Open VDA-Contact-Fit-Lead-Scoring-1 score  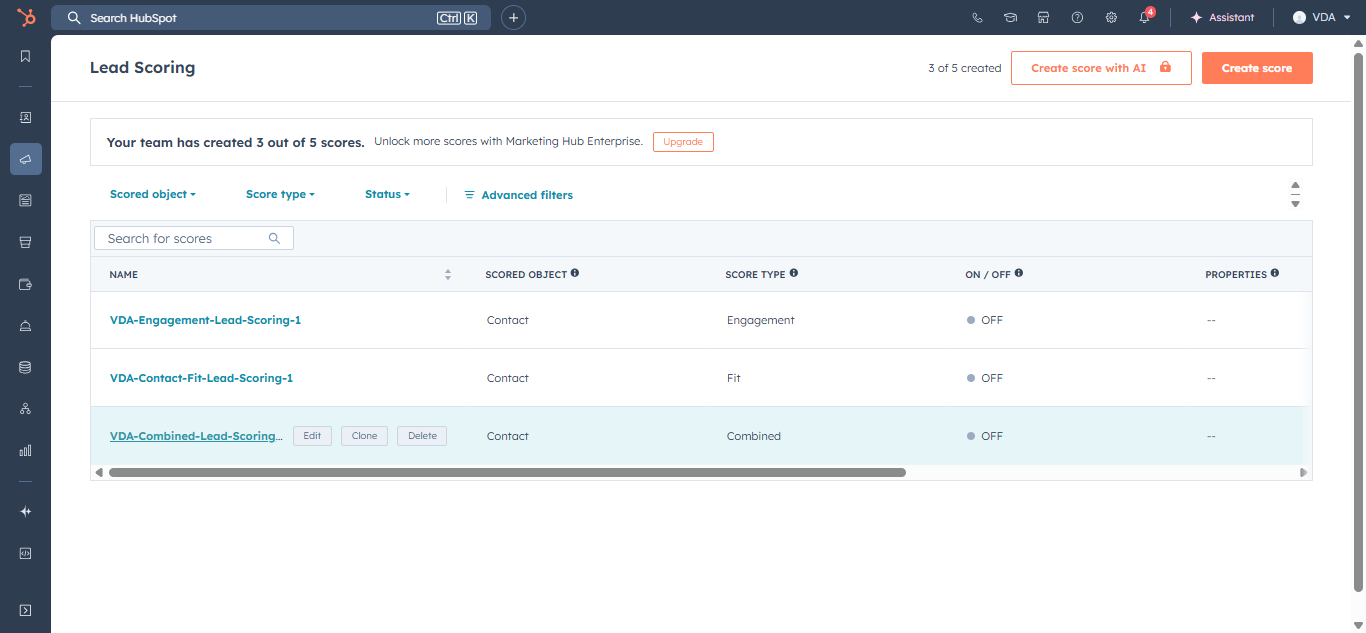pyautogui.click(x=201, y=378)
